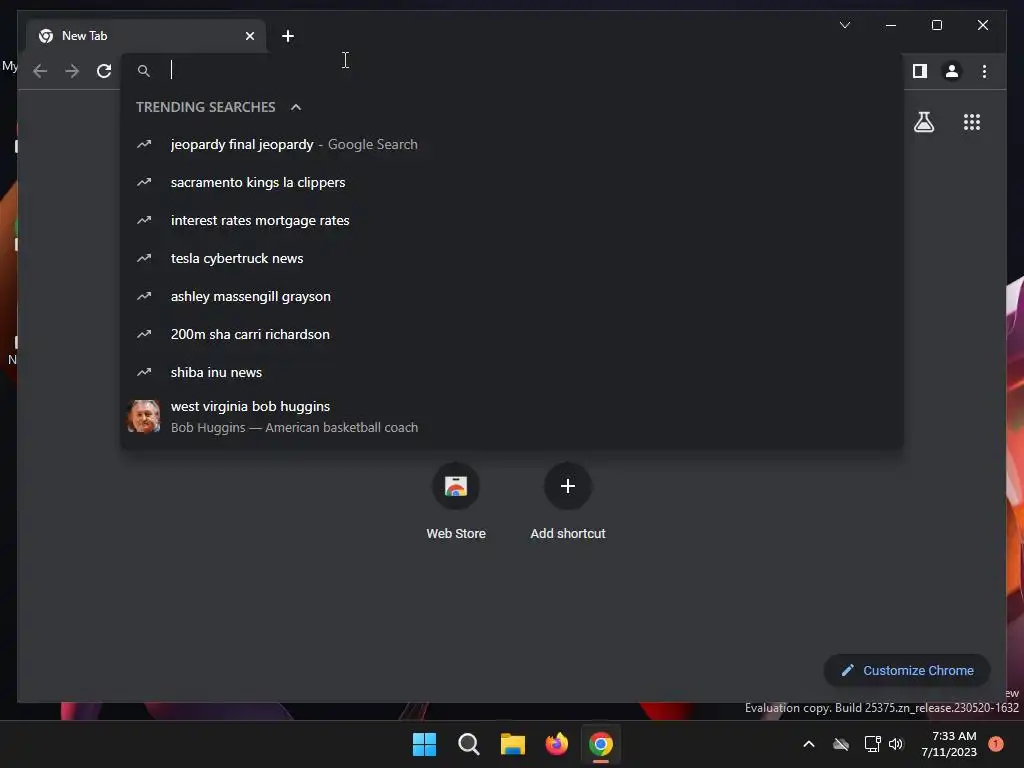Open the clock showing 7:33 AM
The width and height of the screenshot is (1024, 768).
point(949,744)
